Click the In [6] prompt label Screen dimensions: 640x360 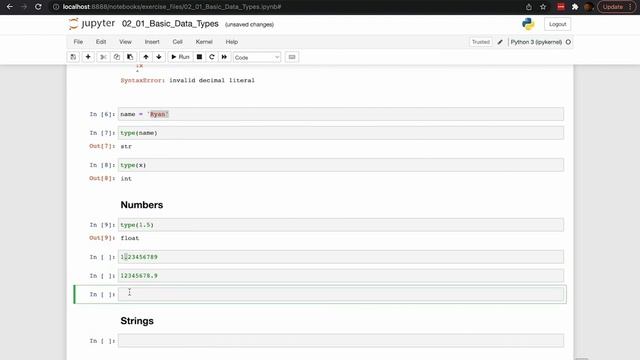pos(102,114)
